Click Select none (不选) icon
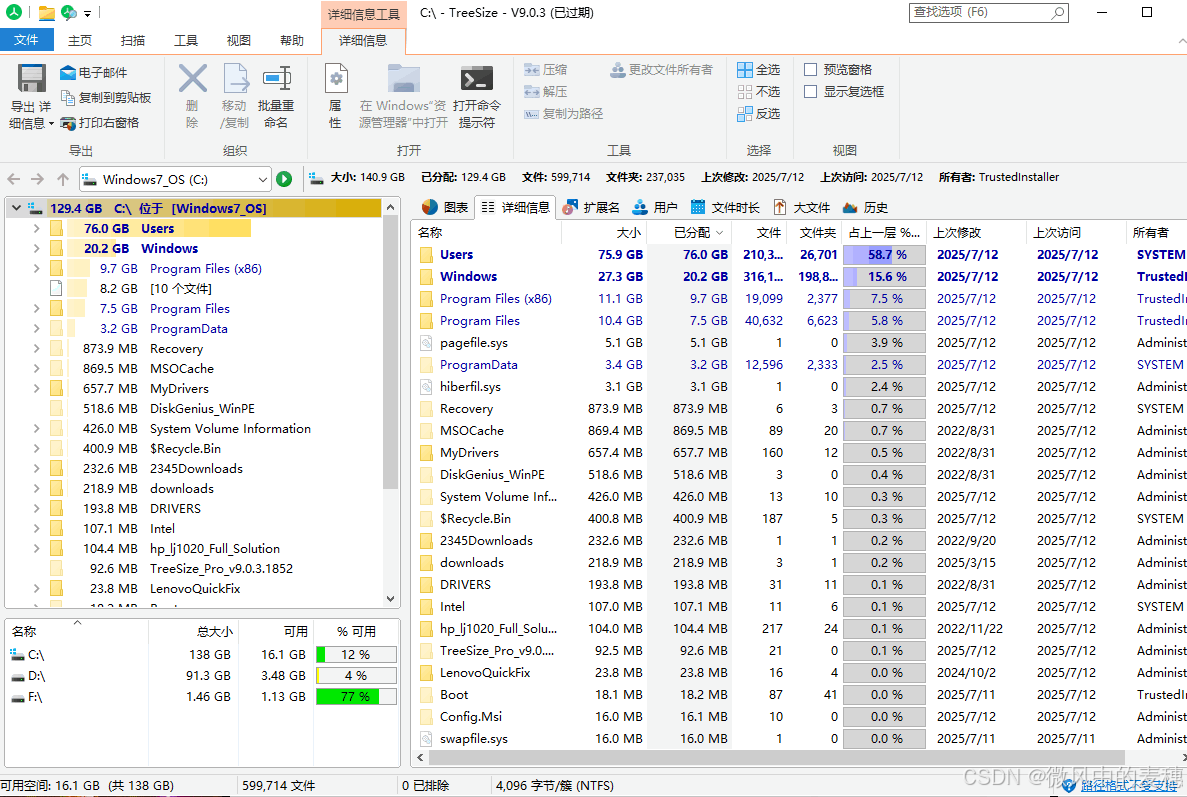Screen dimensions: 1187x797 click(x=745, y=92)
